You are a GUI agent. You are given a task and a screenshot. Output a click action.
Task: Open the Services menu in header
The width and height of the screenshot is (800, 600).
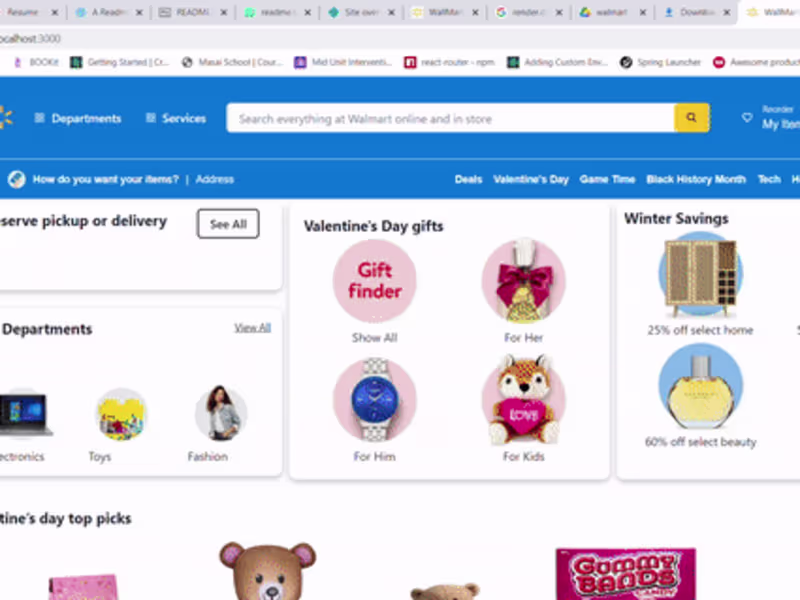176,118
